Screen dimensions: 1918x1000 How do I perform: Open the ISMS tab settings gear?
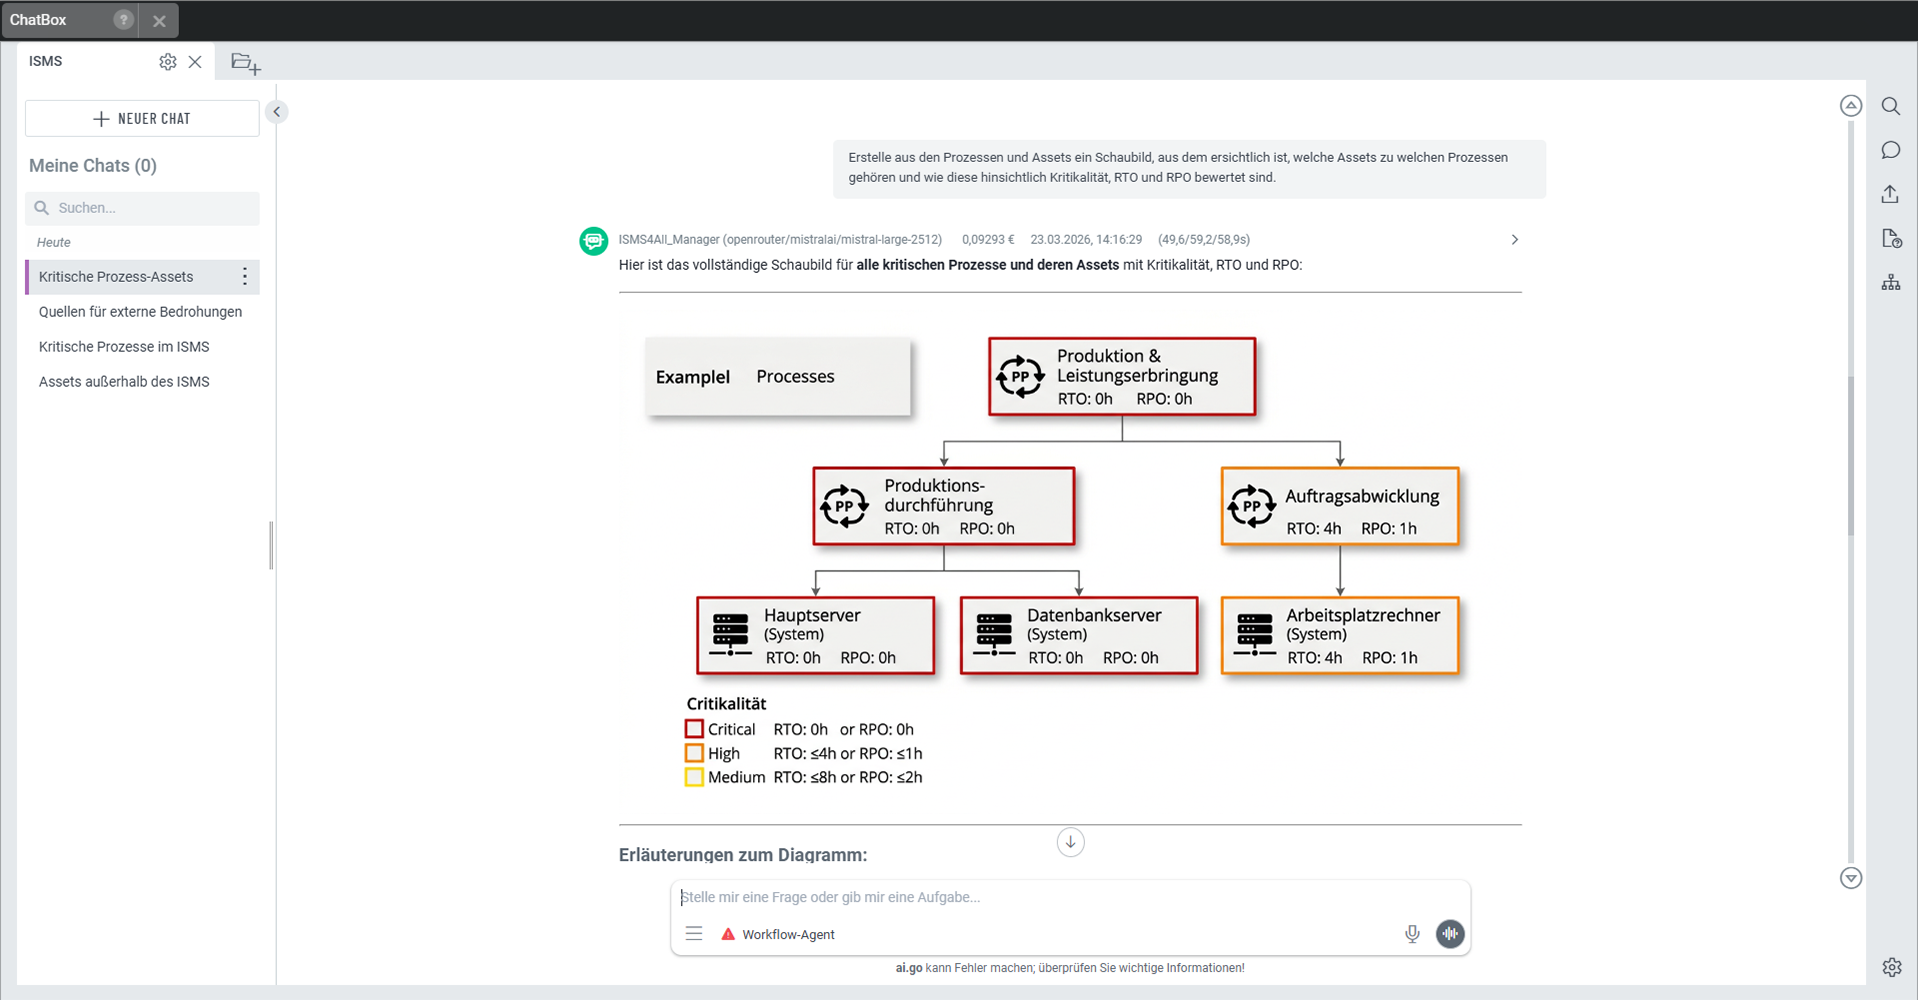(168, 62)
